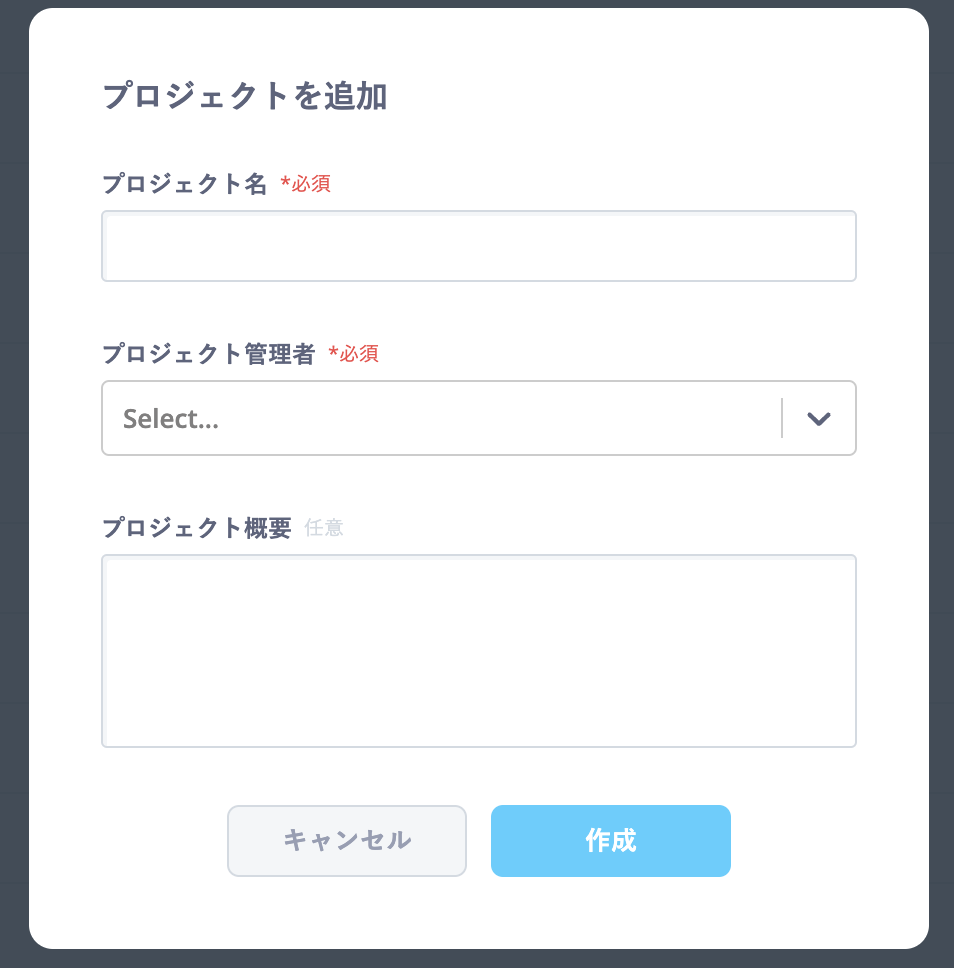954x968 pixels.
Task: Click the 作成 button
Action: [x=610, y=841]
